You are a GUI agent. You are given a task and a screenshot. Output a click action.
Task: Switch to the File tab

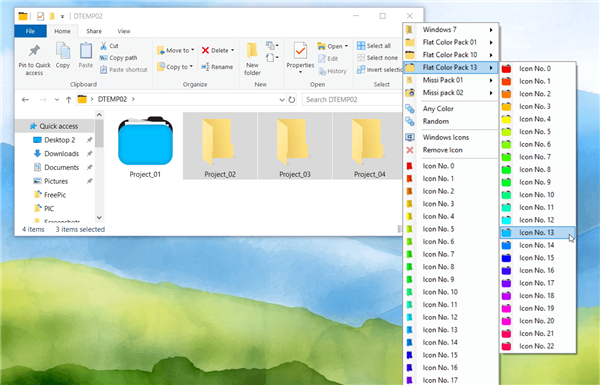(x=30, y=31)
